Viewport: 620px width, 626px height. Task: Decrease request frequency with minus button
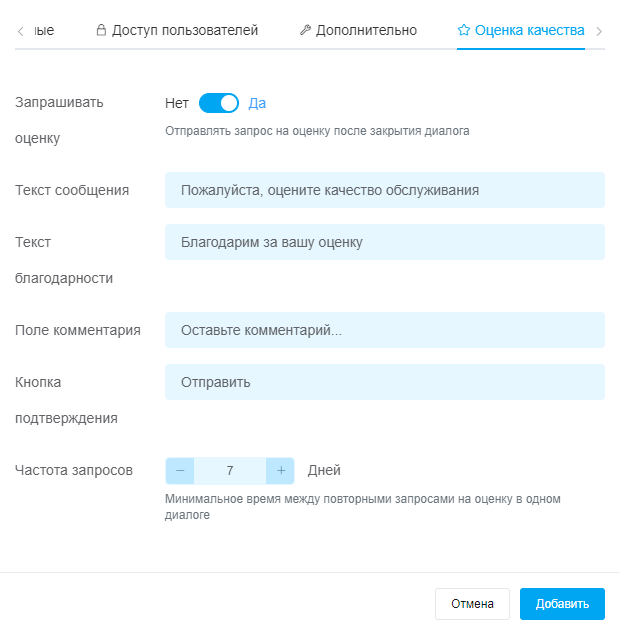click(180, 470)
